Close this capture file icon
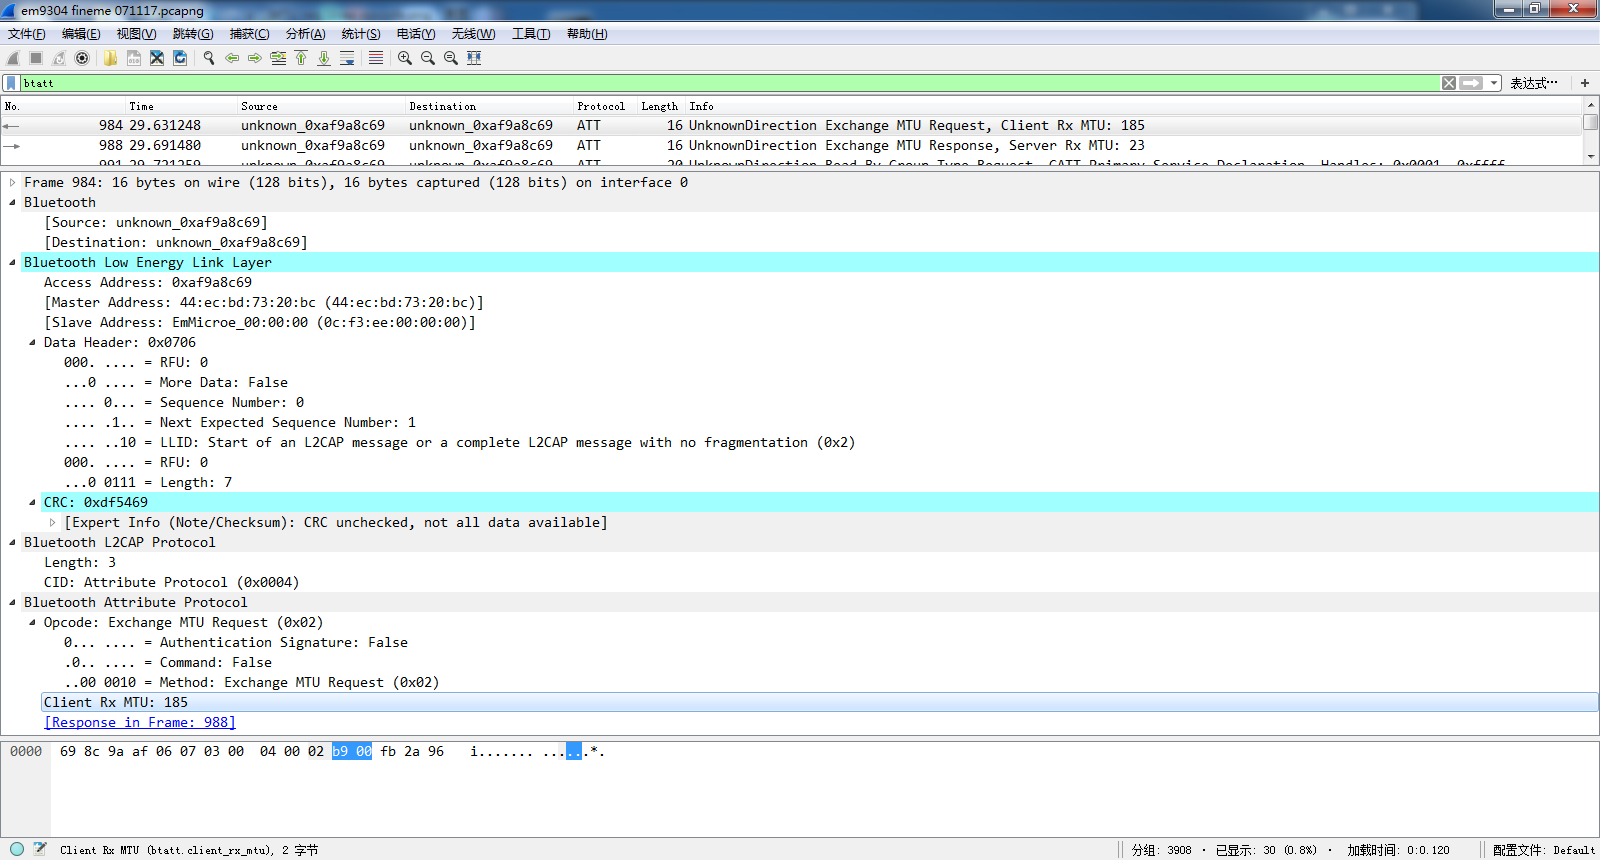Image resolution: width=1600 pixels, height=860 pixels. [157, 58]
